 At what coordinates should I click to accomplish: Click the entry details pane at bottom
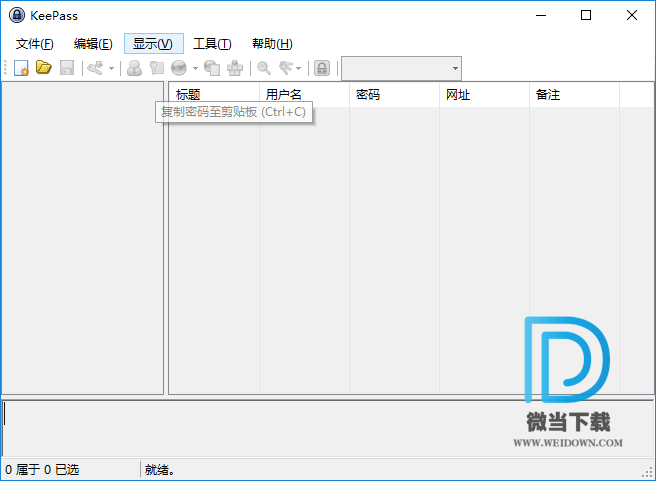tap(250, 428)
